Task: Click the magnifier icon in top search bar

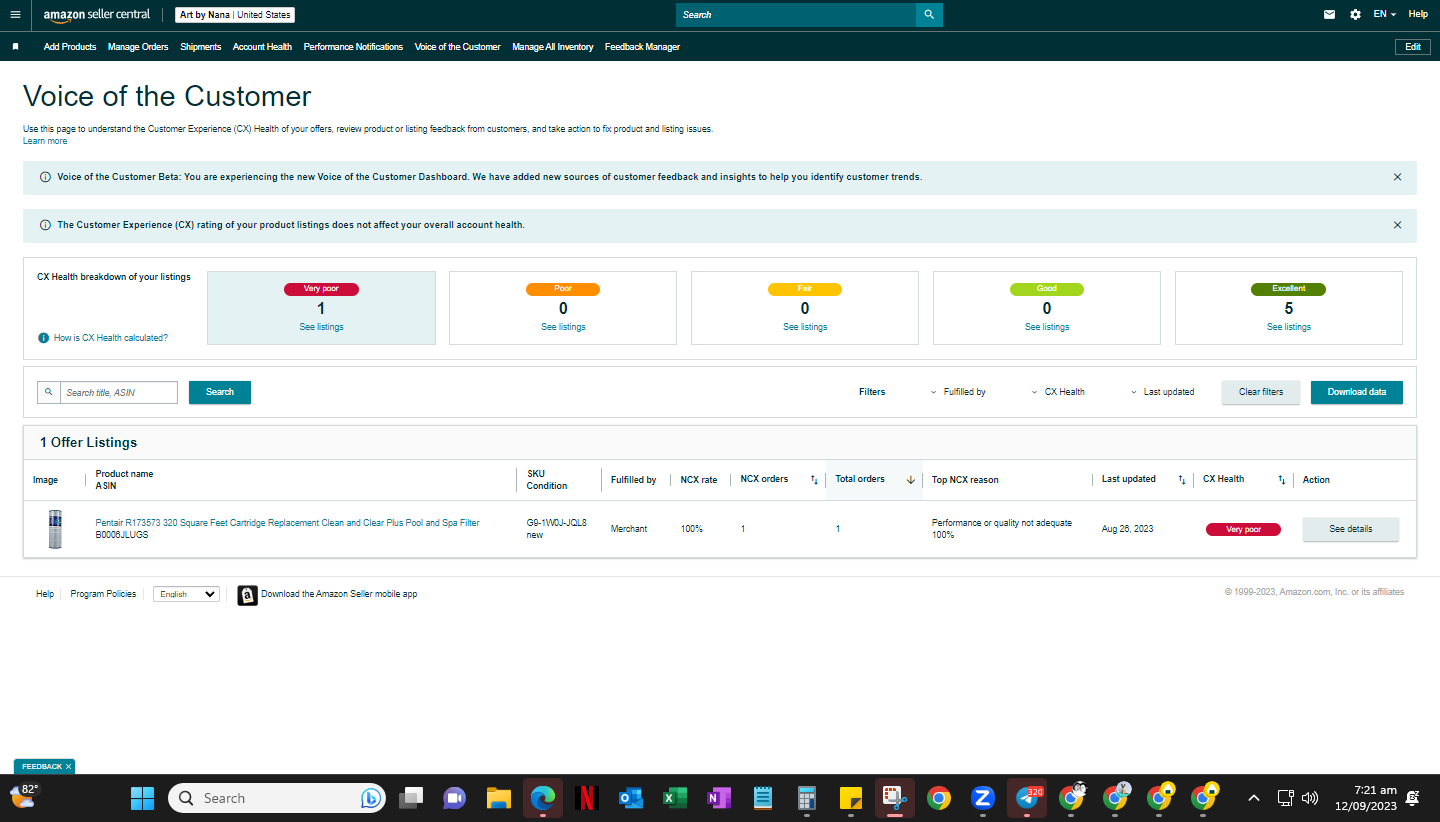Action: pyautogui.click(x=929, y=15)
